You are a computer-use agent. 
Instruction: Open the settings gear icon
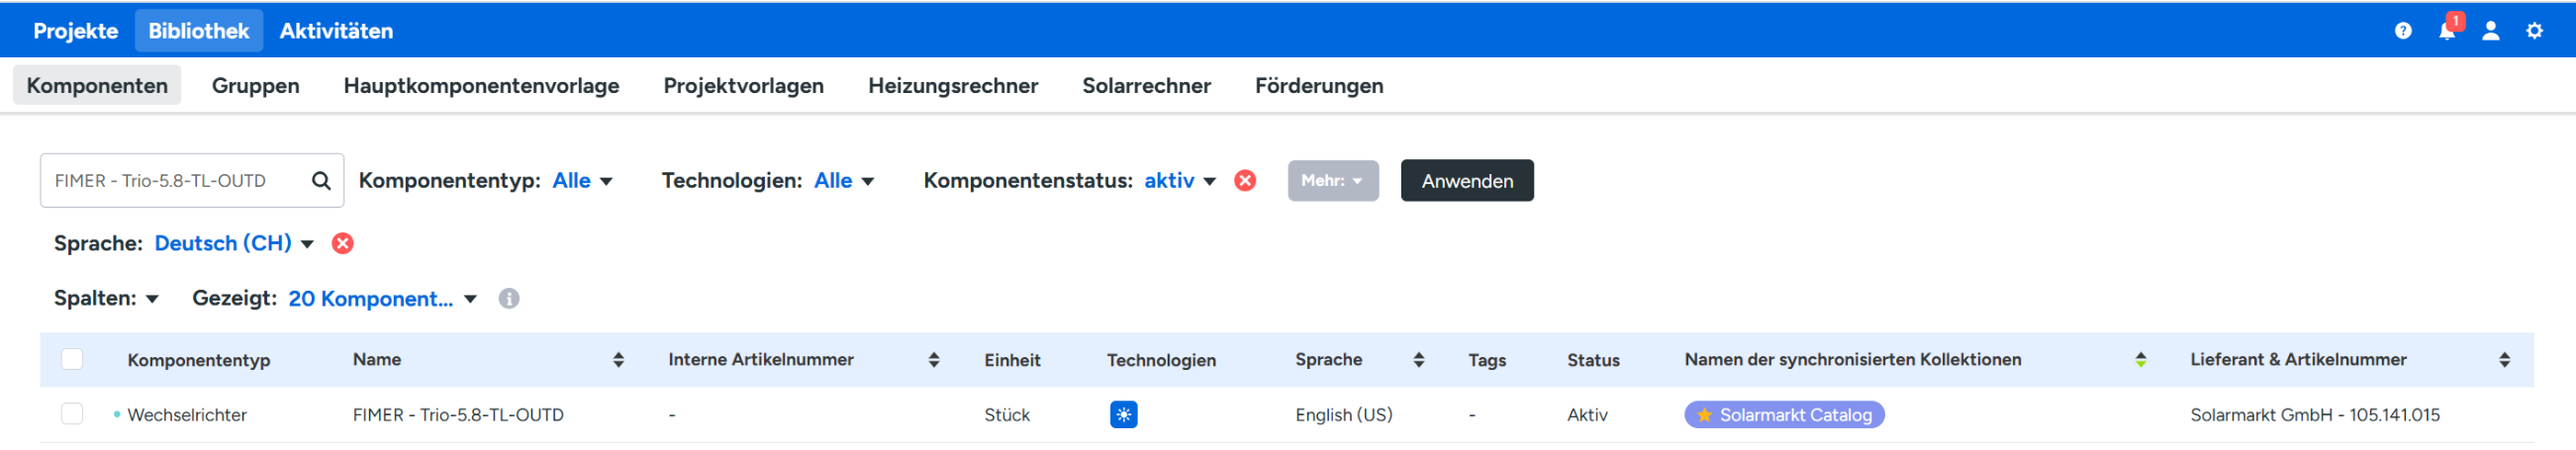[2534, 31]
